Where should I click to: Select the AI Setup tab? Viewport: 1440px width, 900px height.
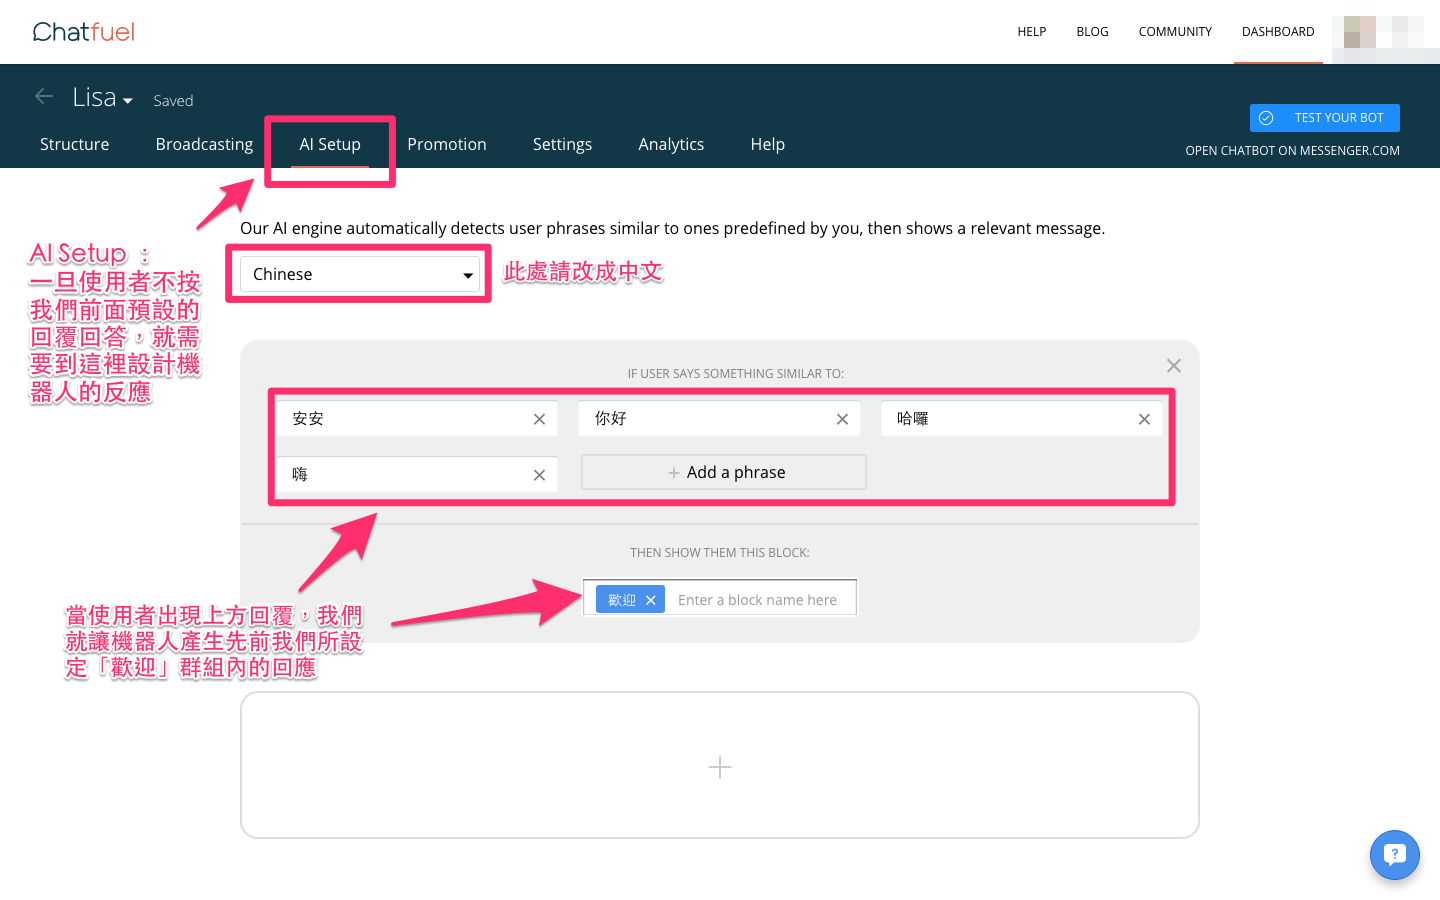point(330,144)
